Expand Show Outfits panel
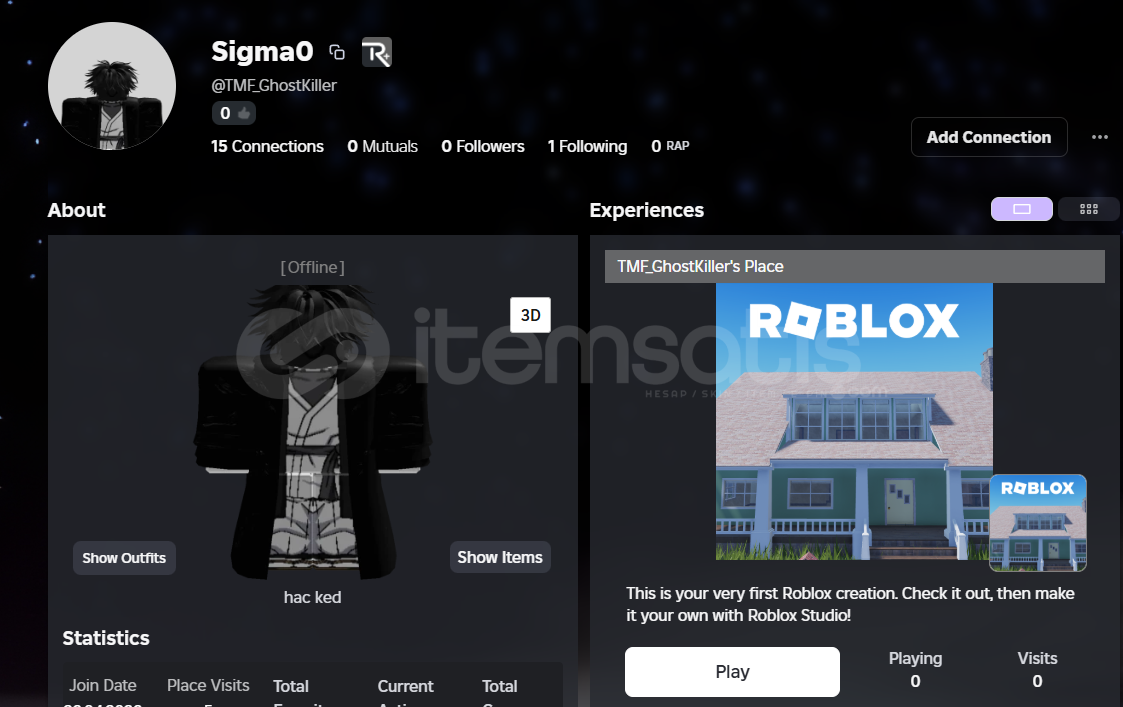Screen dimensions: 1123x707 [x=124, y=558]
